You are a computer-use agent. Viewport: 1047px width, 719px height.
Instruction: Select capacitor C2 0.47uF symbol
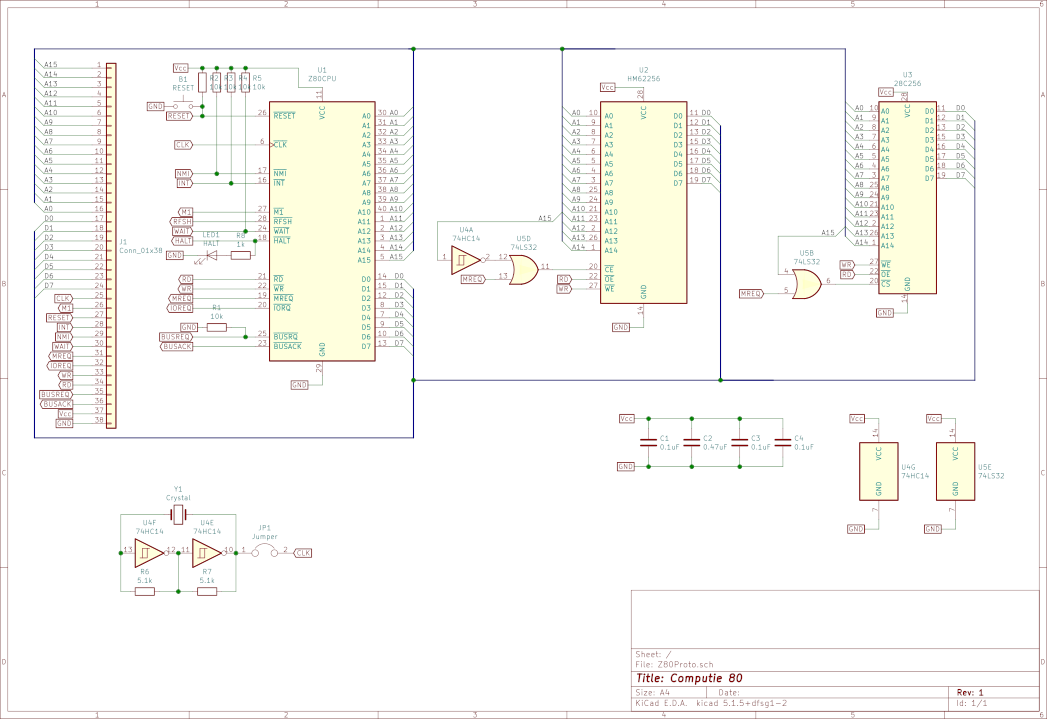pyautogui.click(x=692, y=442)
